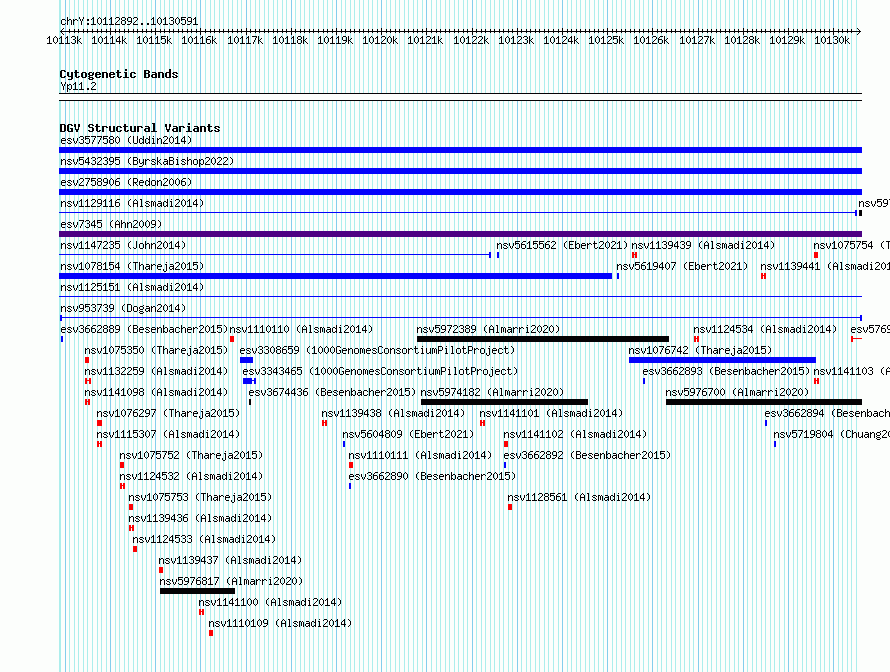
Task: Select nsv1075752 (Thareja2015) label
Action: point(191,455)
